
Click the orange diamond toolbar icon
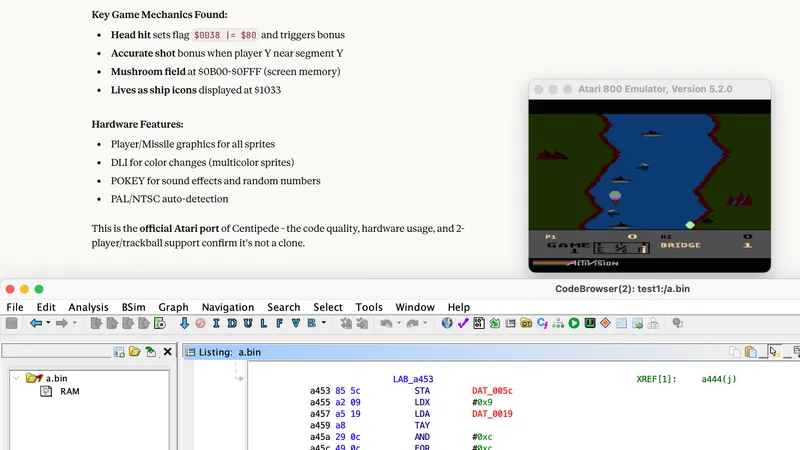coord(606,323)
